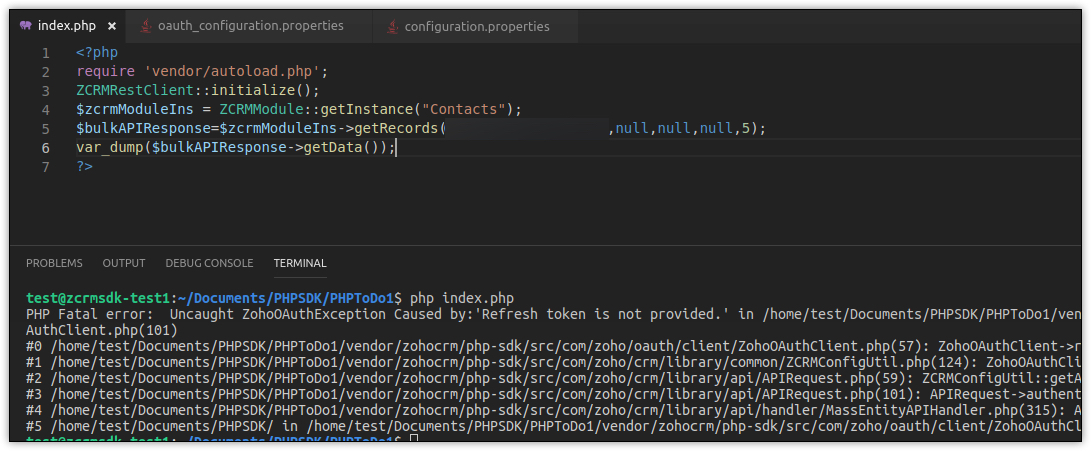Click the "Contacts" string literal
Image resolution: width=1091 pixels, height=451 pixels.
[463, 110]
